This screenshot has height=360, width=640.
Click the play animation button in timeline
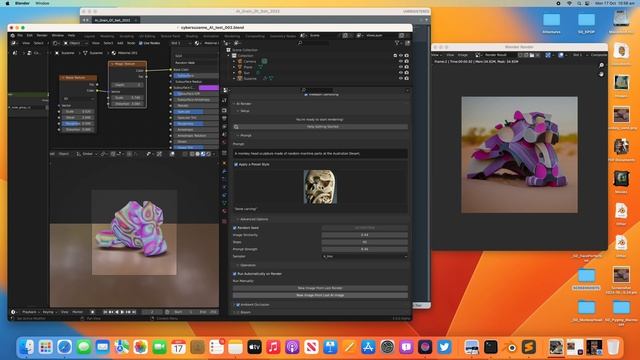(x=122, y=312)
